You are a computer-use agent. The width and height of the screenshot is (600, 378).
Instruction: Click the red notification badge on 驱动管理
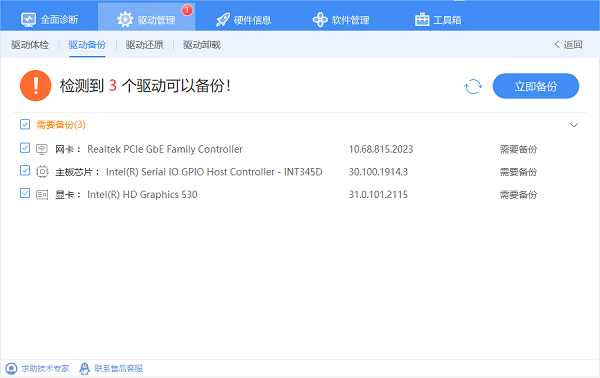(x=187, y=10)
